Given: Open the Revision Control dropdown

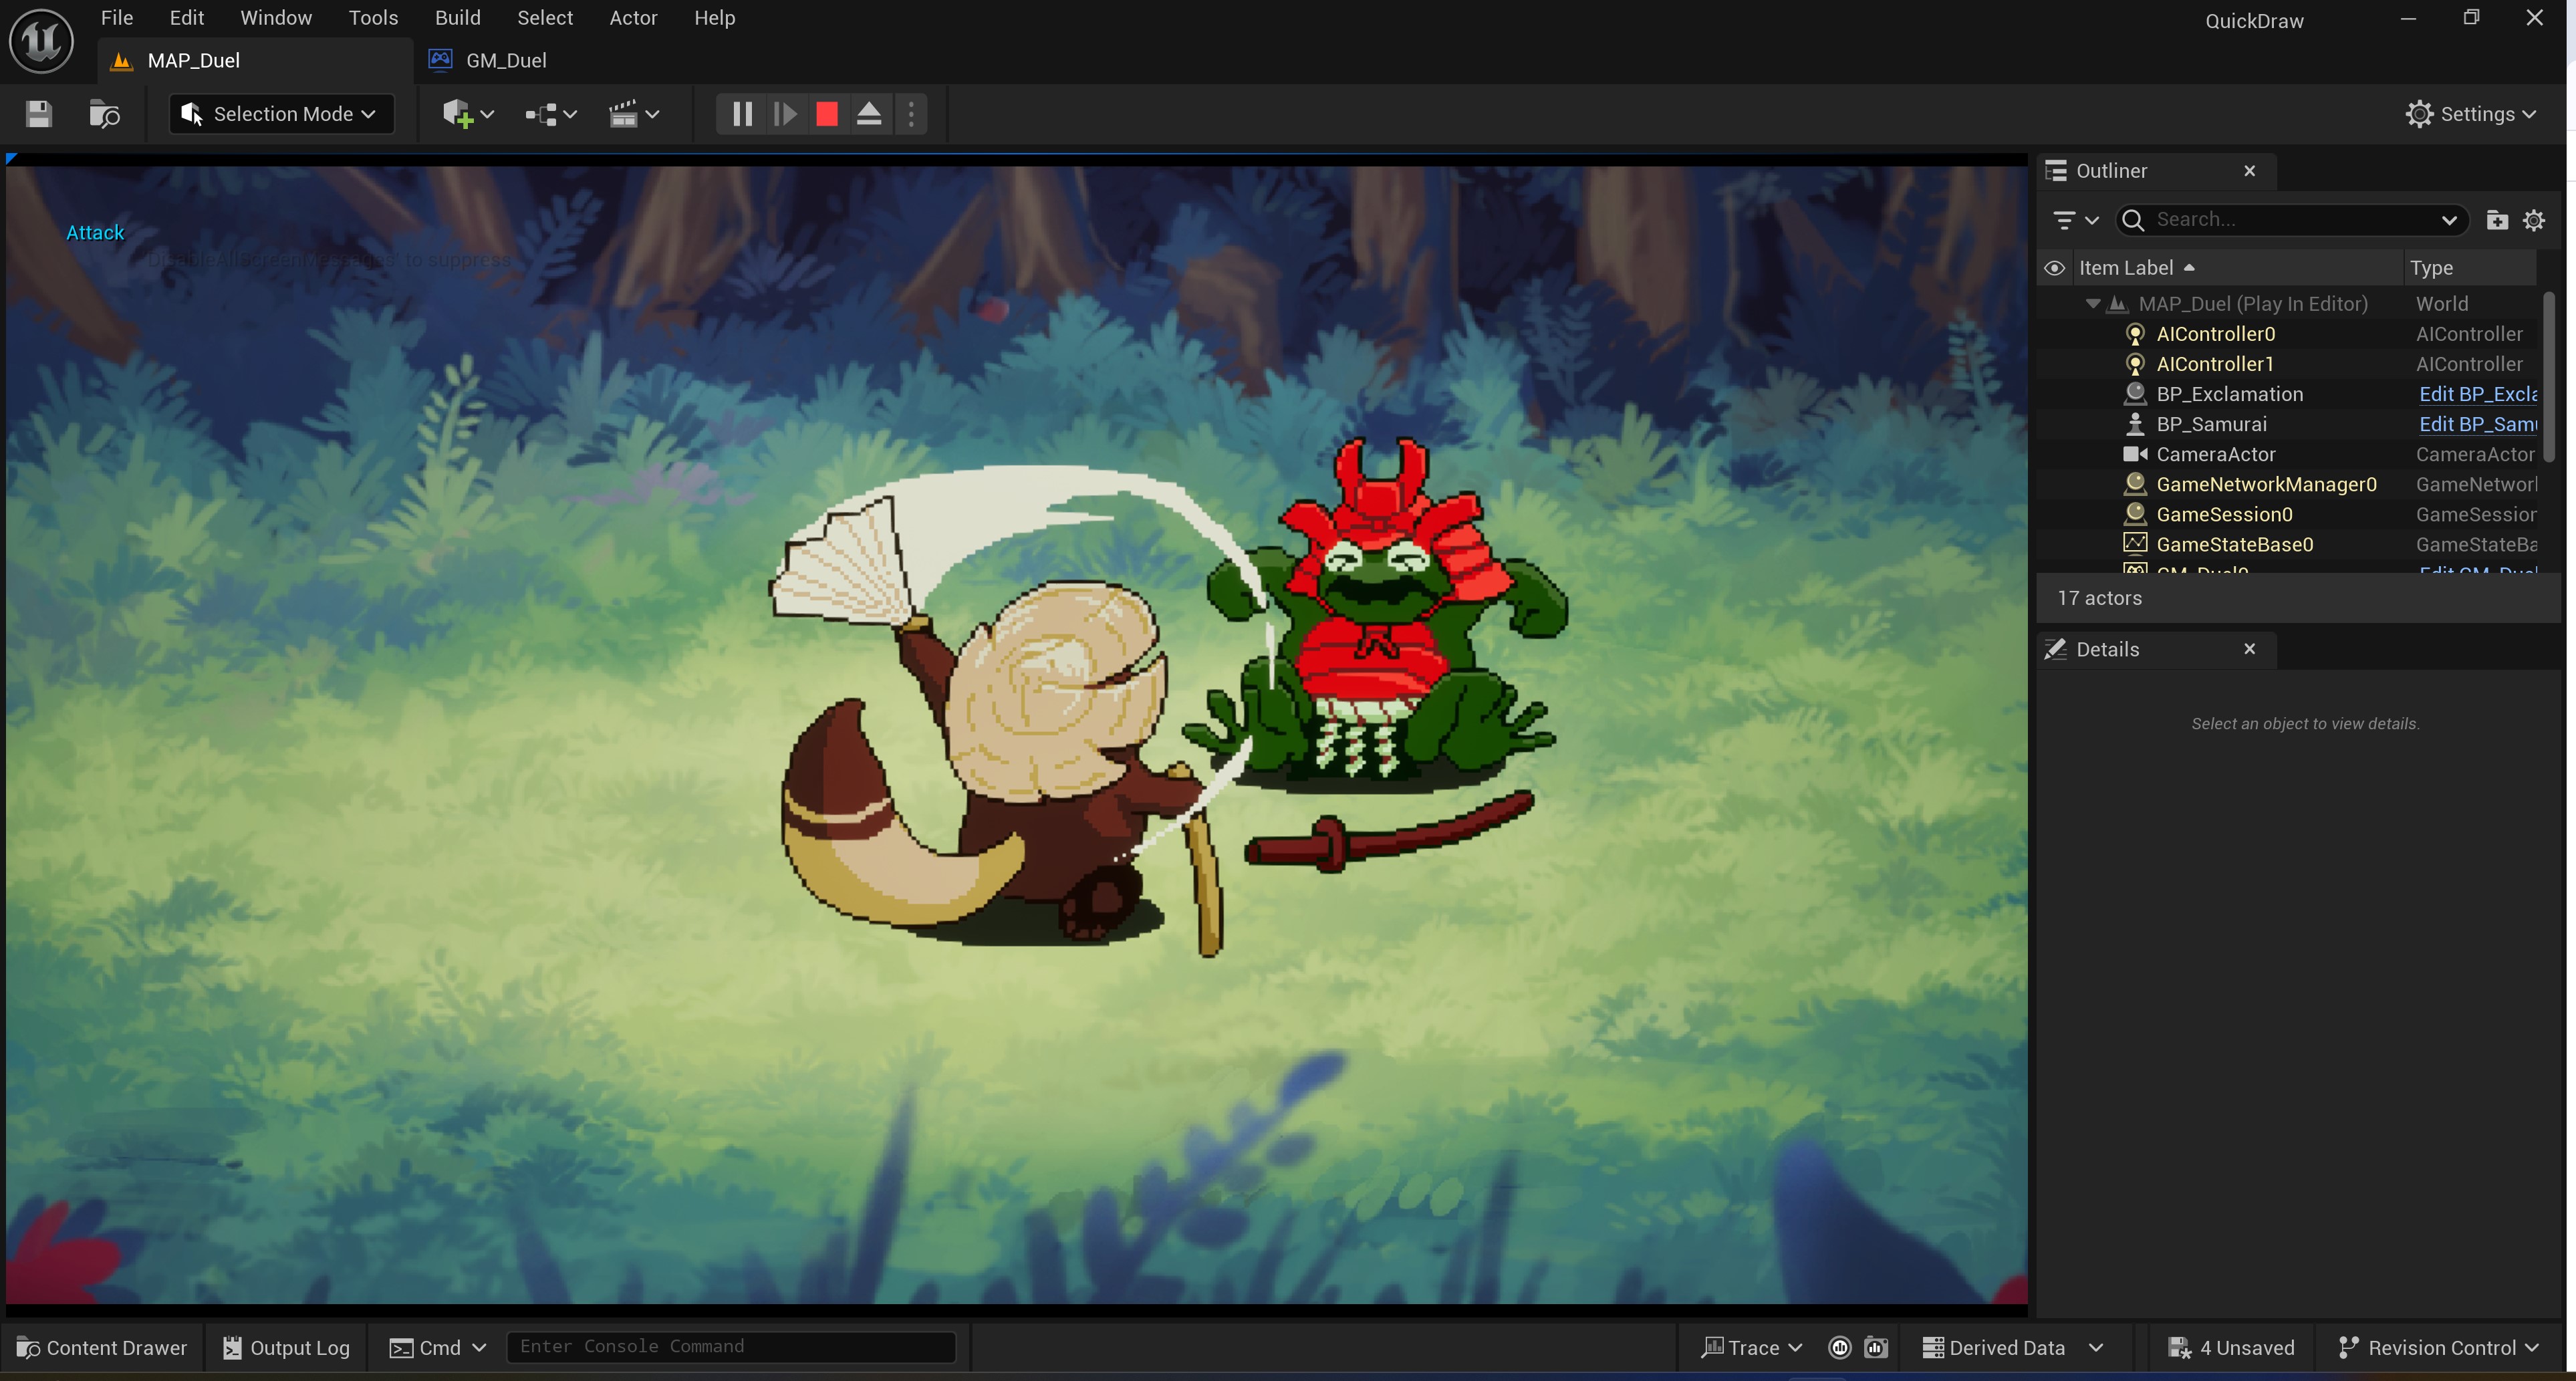Looking at the screenshot, I should (x=2438, y=1347).
